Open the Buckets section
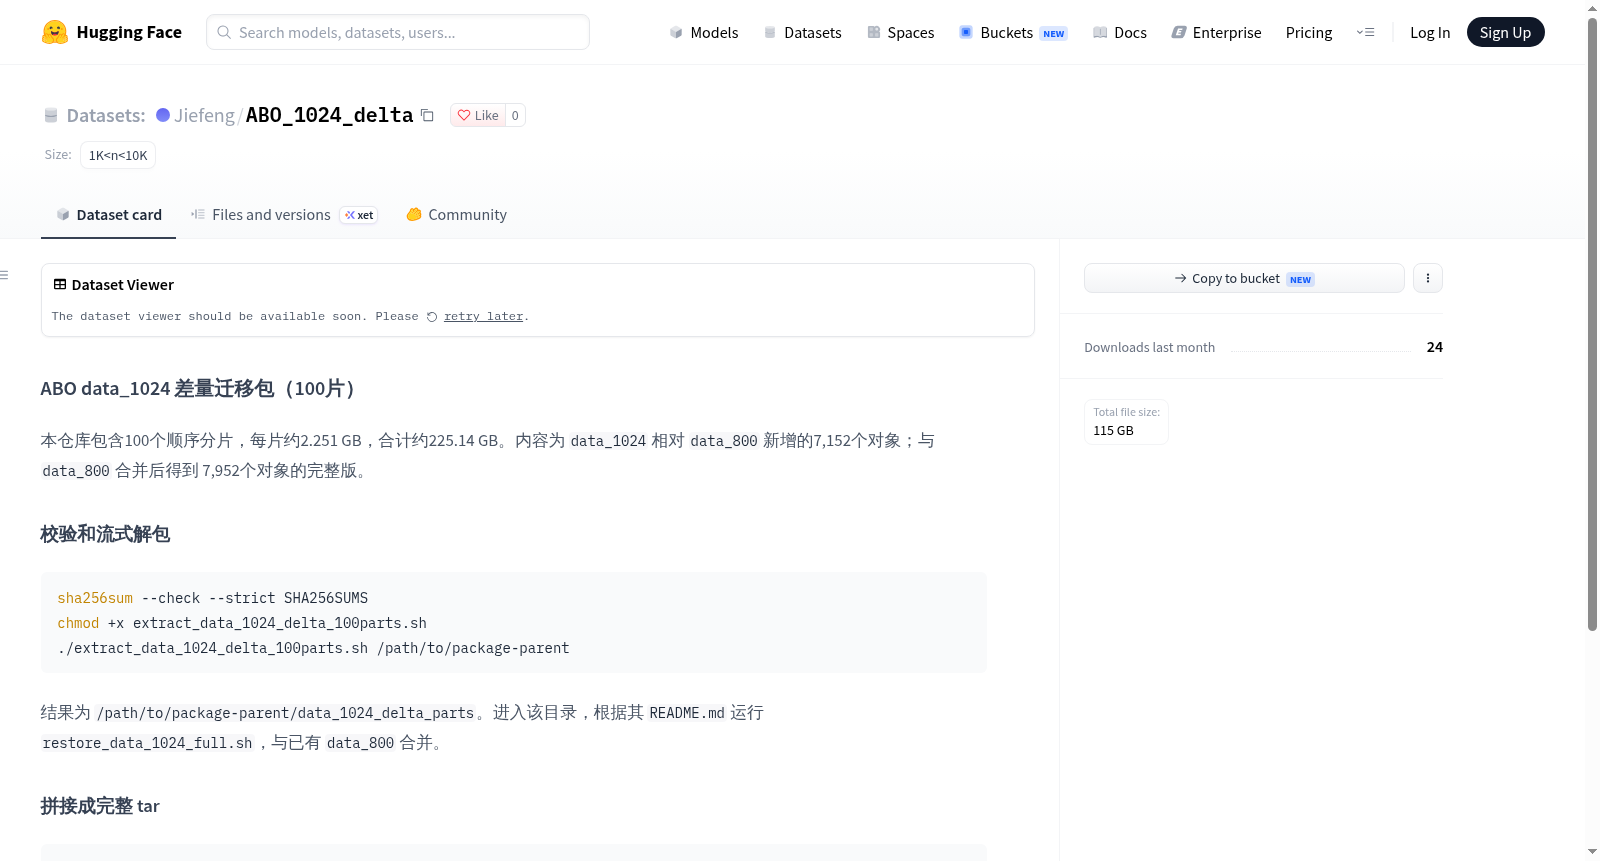This screenshot has width=1600, height=861. pyautogui.click(x=1013, y=32)
